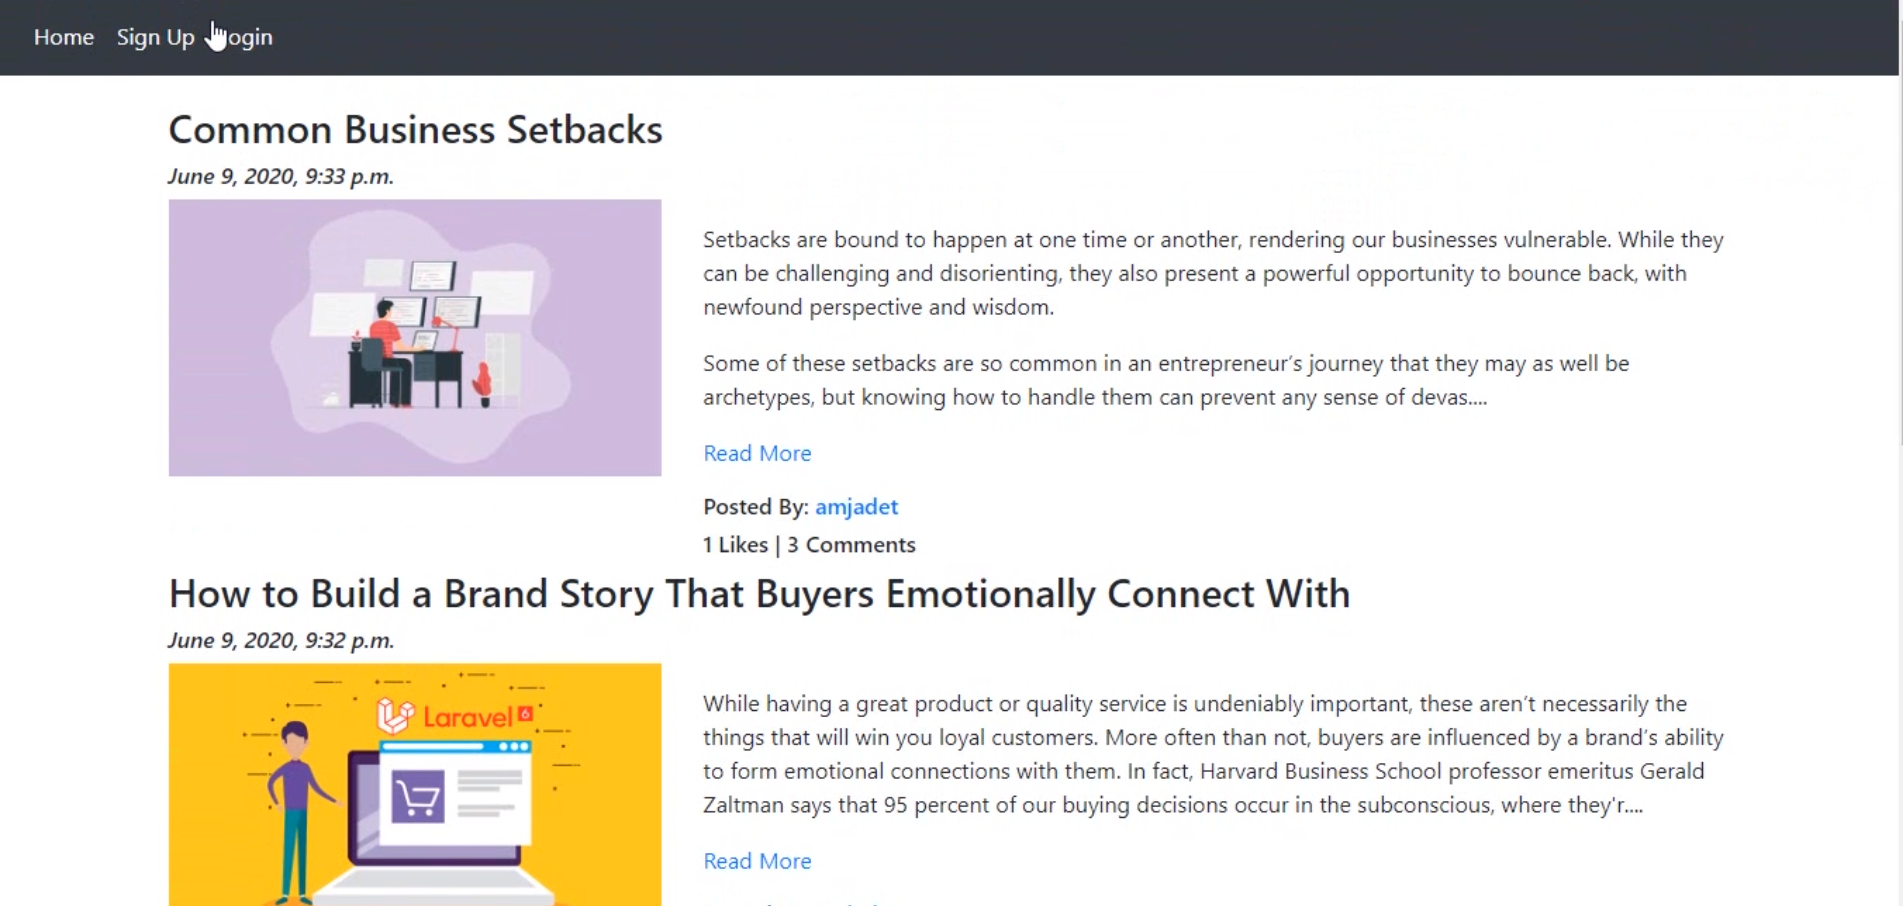The height and width of the screenshot is (906, 1903).
Task: Open the Common Business Setbacks post title
Action: click(415, 130)
